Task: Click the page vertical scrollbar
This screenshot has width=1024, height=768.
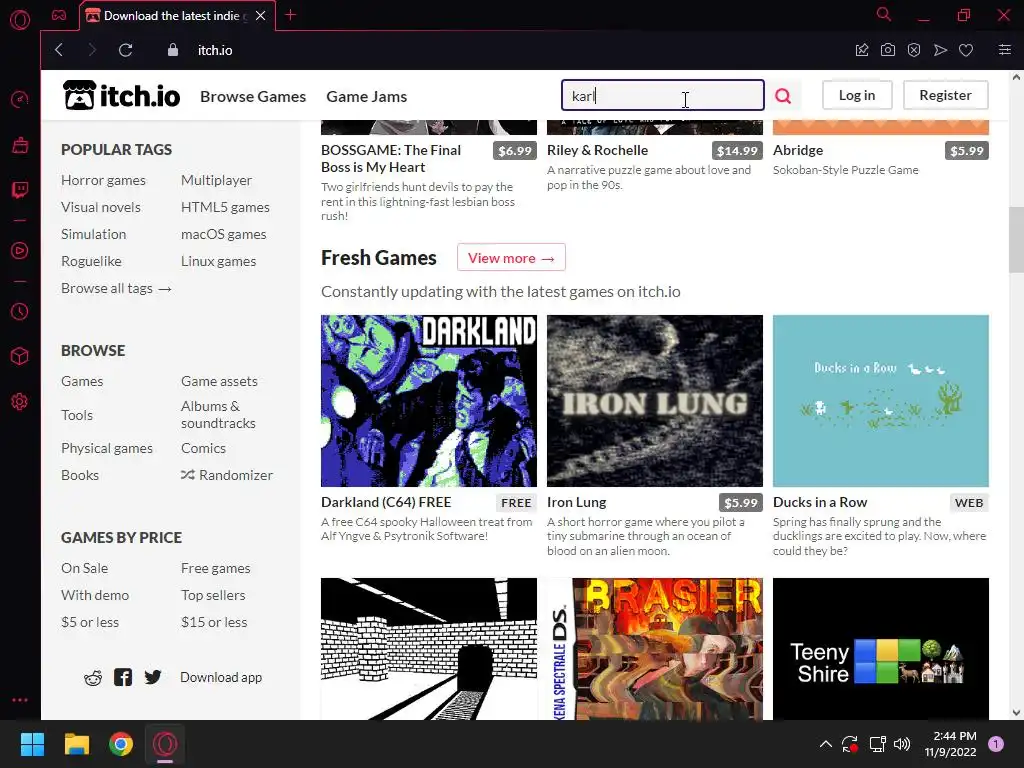Action: click(x=1016, y=240)
